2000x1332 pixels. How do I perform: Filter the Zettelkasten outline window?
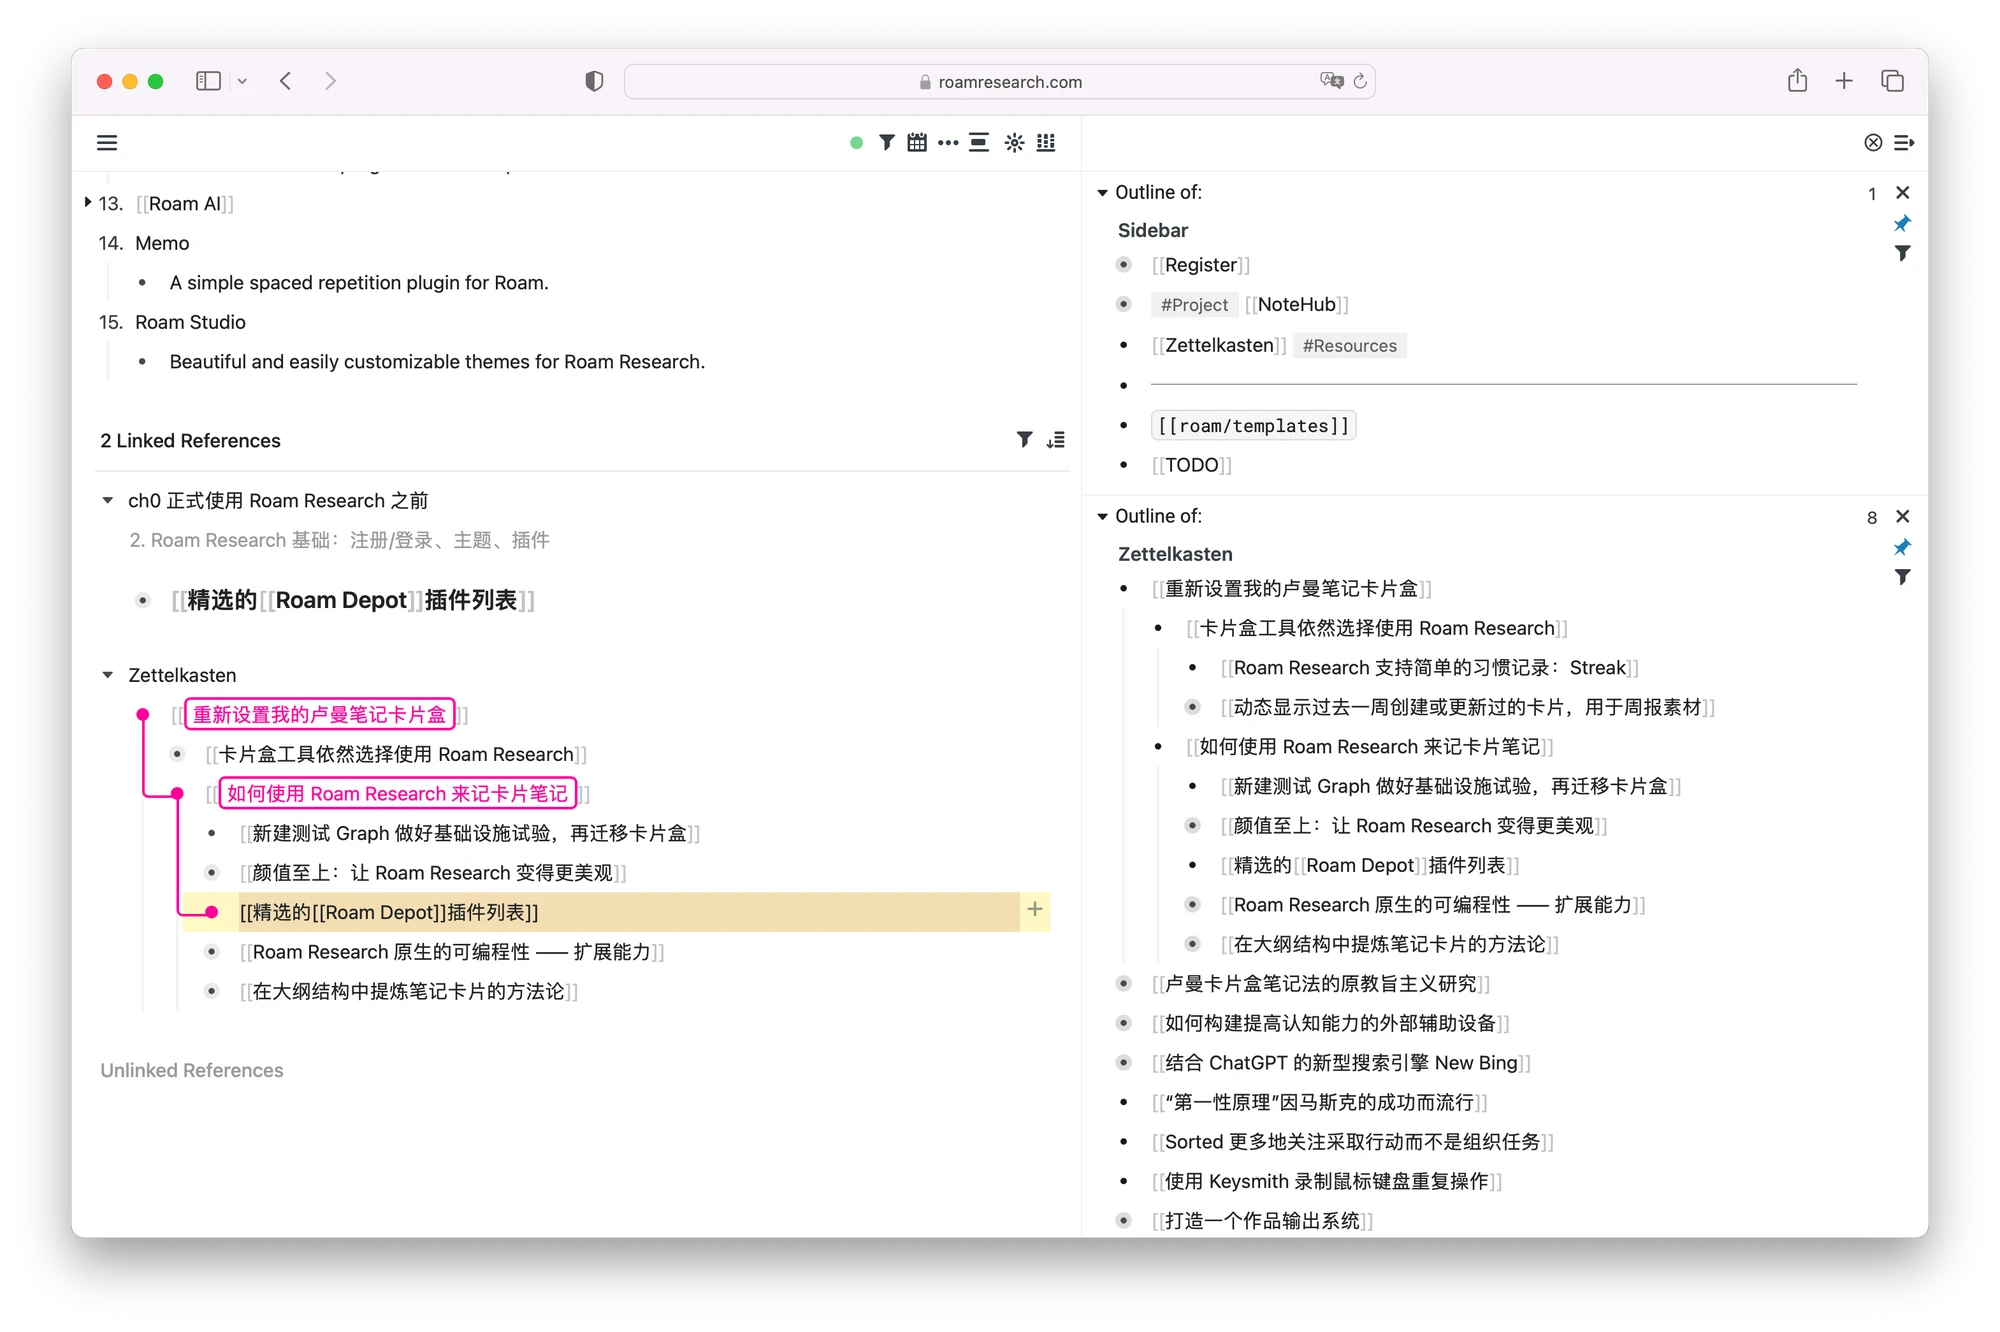point(1902,577)
